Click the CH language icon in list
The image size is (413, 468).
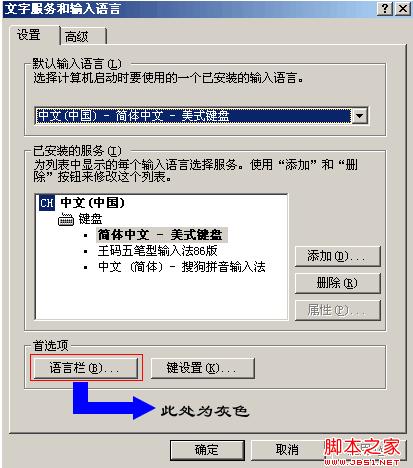point(47,203)
